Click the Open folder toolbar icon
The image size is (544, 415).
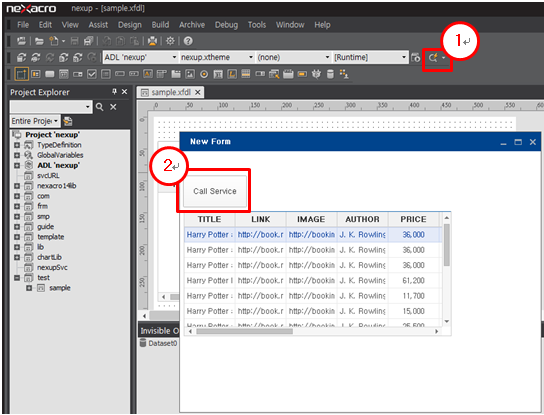[x=39, y=41]
